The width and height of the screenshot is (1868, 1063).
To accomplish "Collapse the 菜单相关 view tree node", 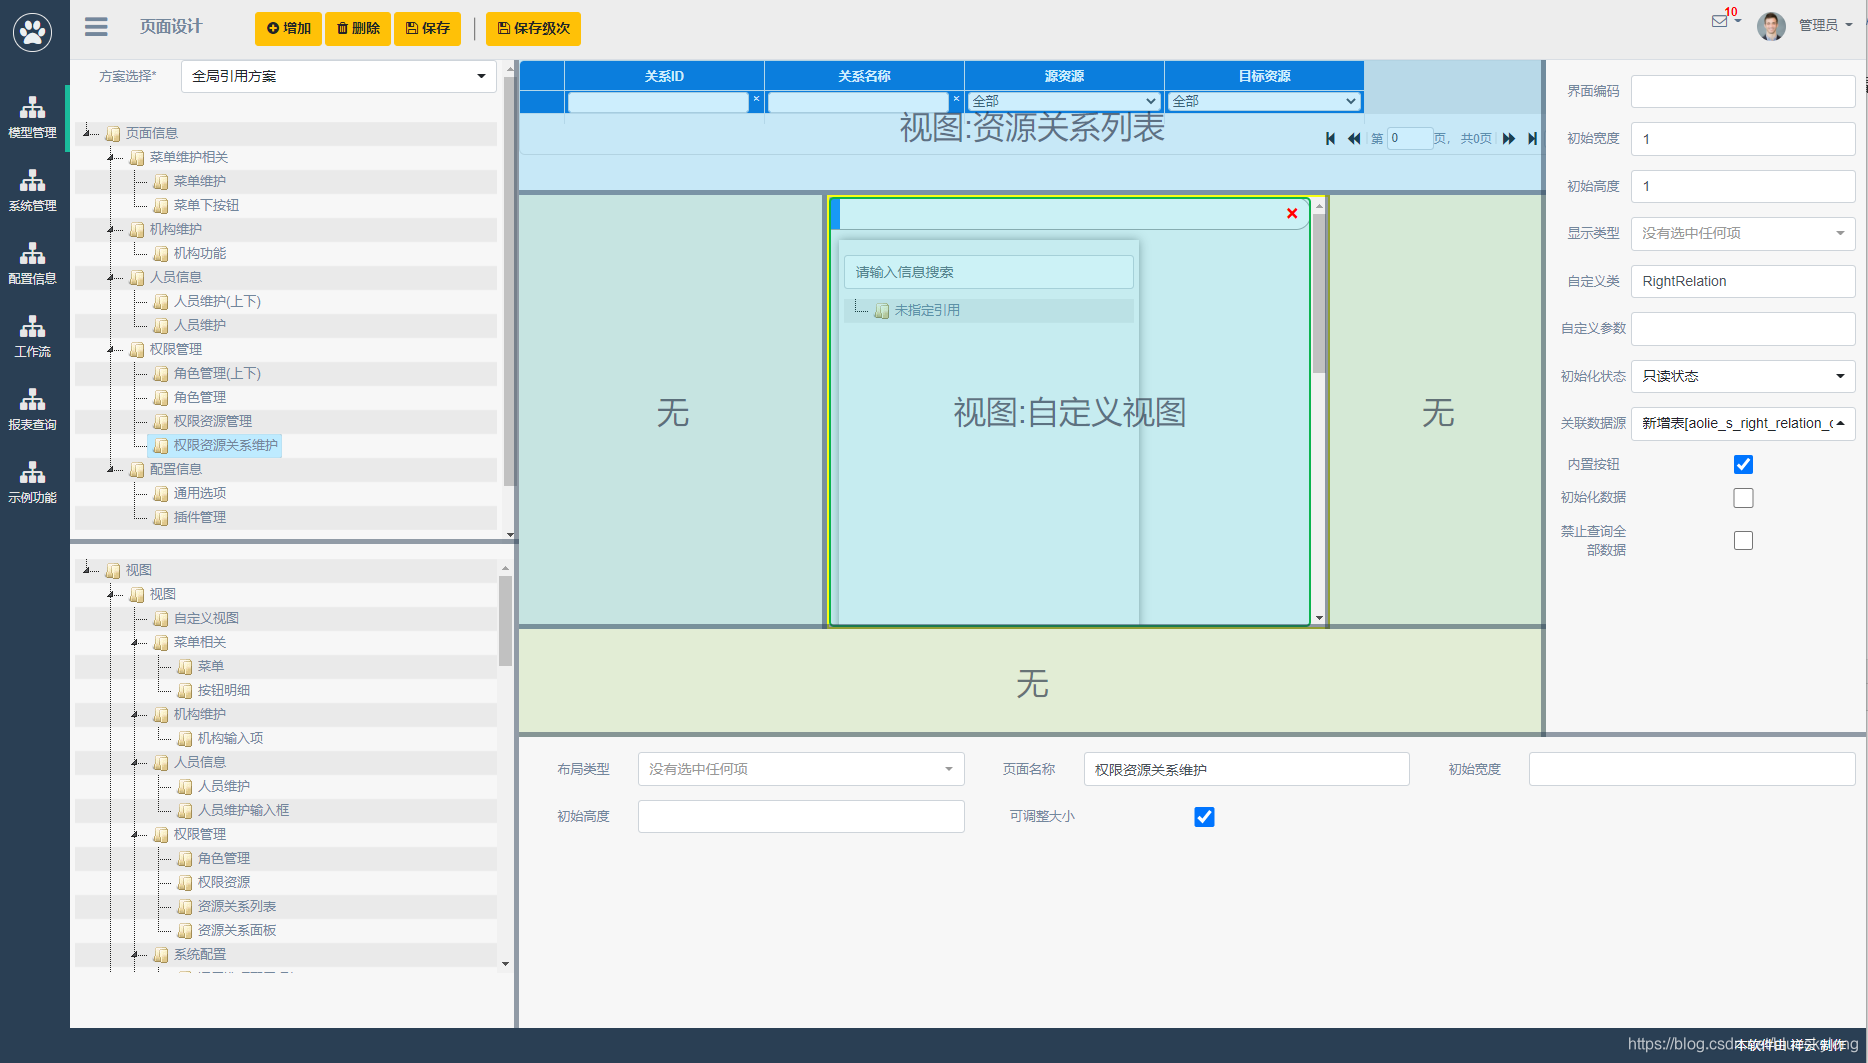I will [x=135, y=642].
